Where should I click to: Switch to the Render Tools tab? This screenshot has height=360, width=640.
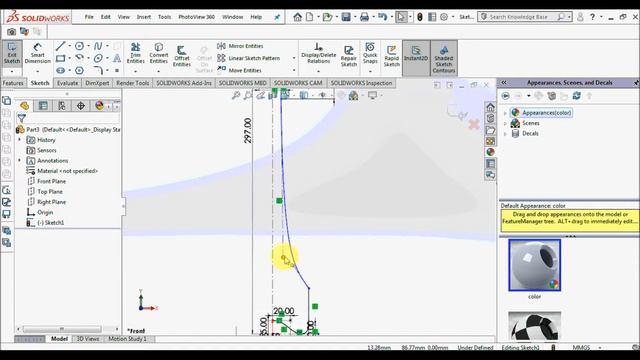pyautogui.click(x=133, y=83)
